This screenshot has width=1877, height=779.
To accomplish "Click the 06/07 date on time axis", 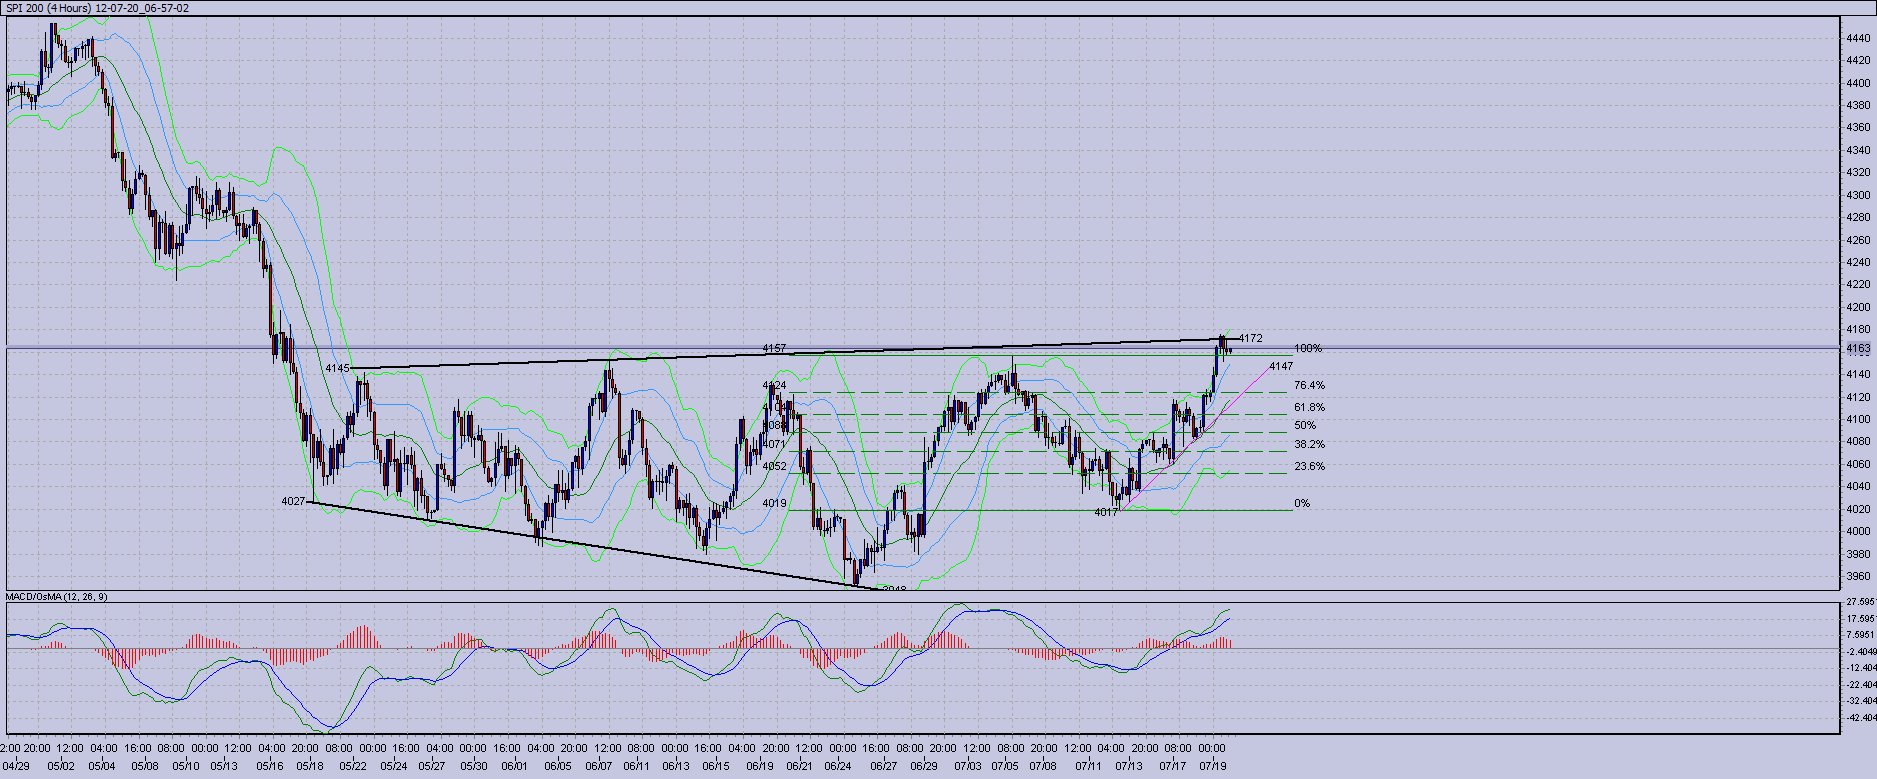I will pos(598,767).
